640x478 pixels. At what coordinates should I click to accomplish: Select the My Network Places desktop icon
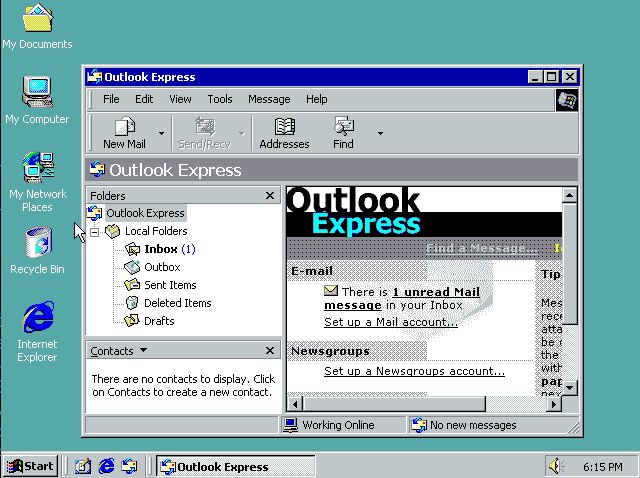pos(38,182)
